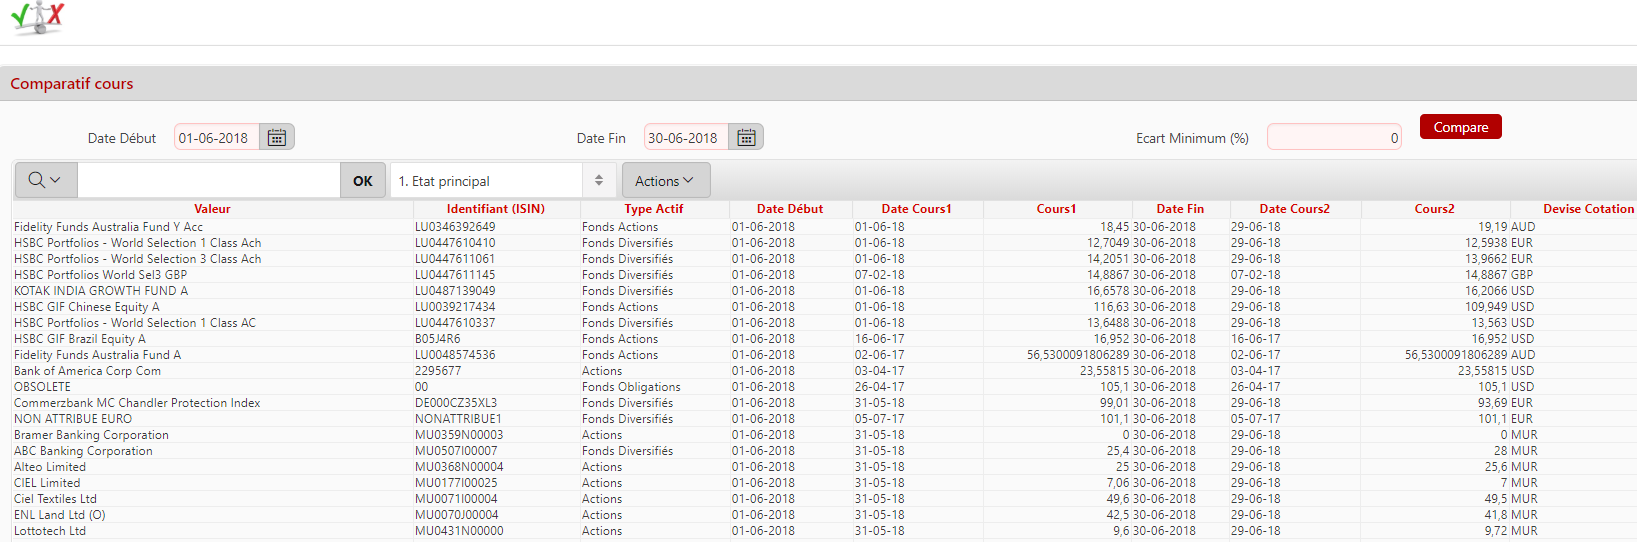
Task: Select the Bank of America Corp Com row
Action: [x=87, y=371]
